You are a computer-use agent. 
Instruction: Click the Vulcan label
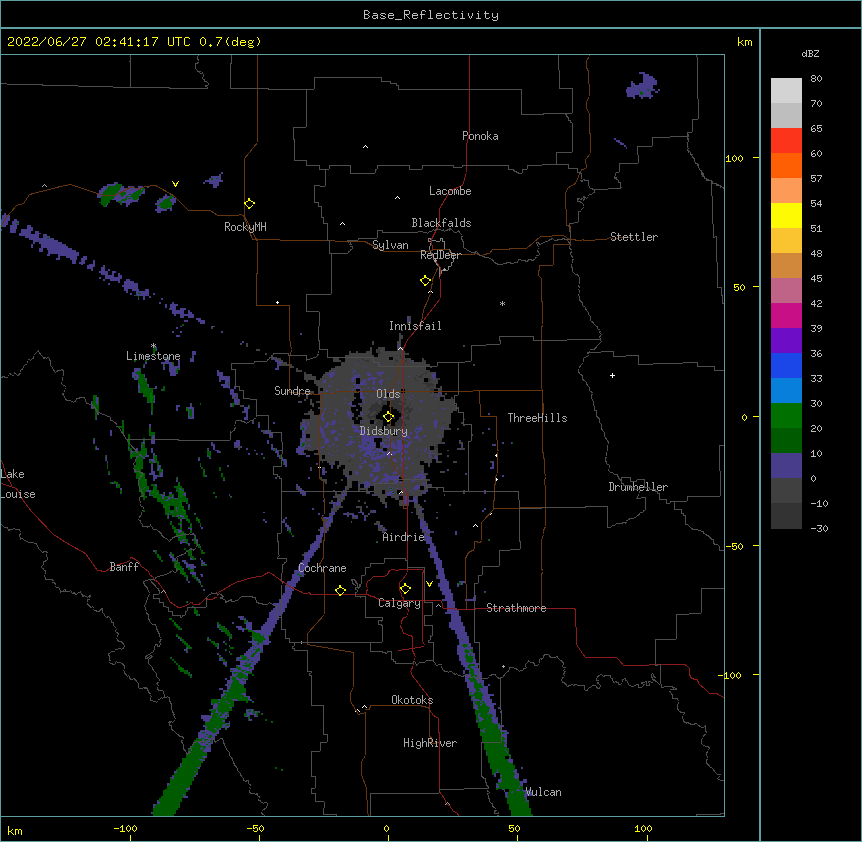tap(543, 792)
